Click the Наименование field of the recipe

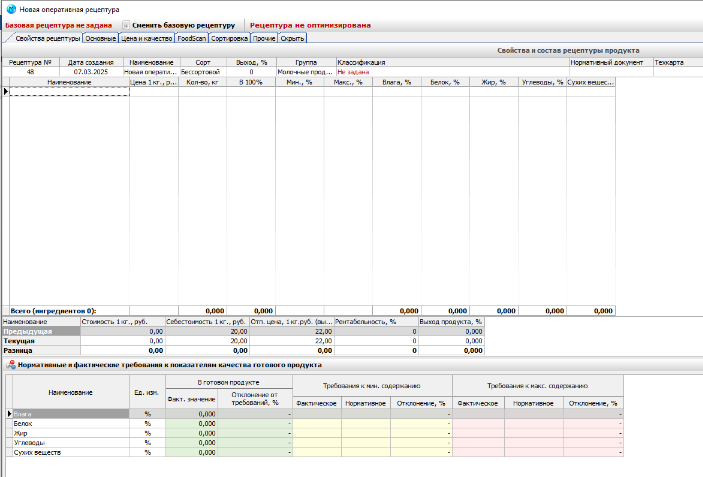(150, 72)
